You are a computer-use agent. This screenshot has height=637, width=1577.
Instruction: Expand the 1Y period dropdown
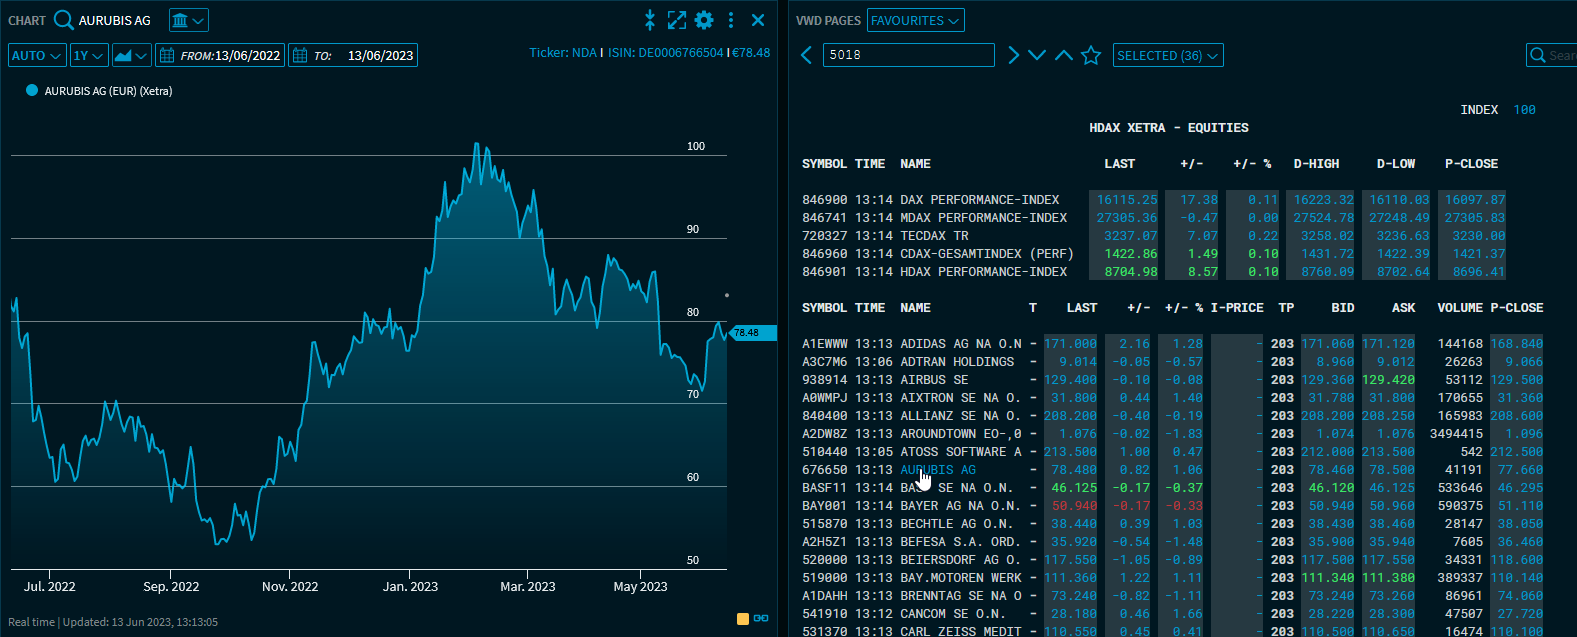coord(89,56)
